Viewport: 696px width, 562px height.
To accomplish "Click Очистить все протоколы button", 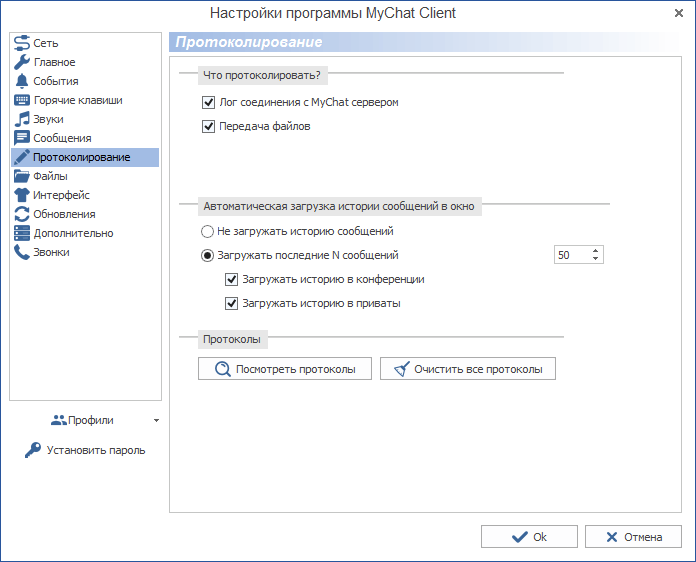I will pyautogui.click(x=468, y=369).
